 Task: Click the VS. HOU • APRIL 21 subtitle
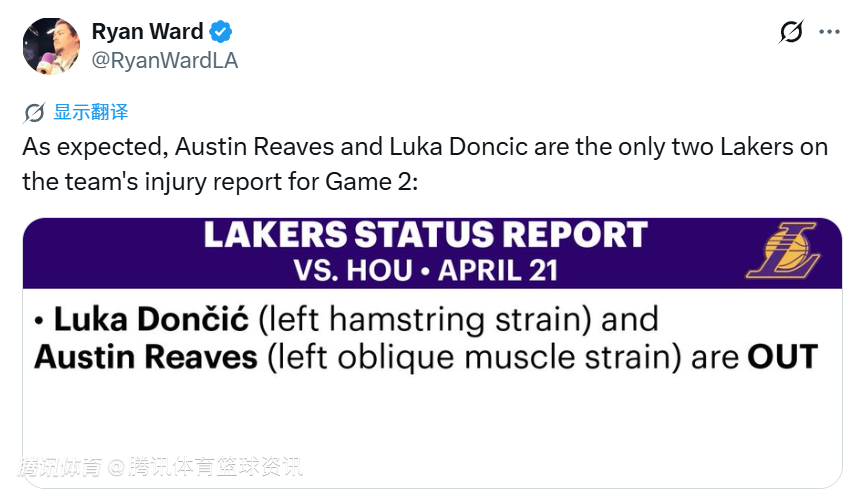tap(425, 270)
